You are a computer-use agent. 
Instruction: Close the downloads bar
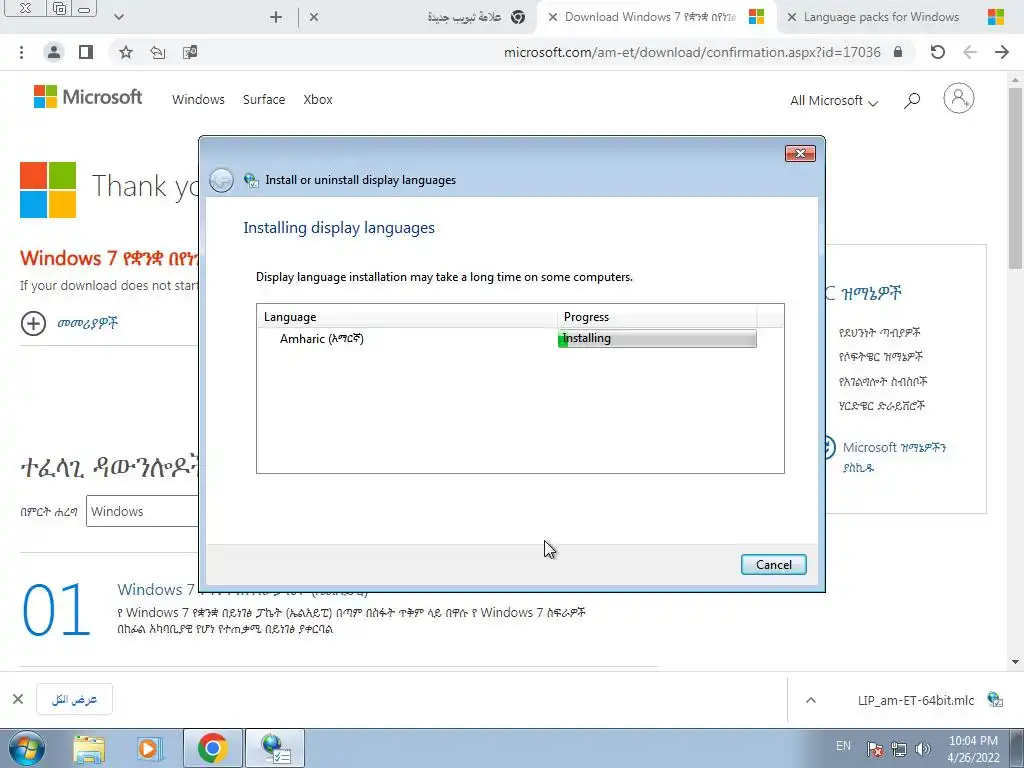click(18, 699)
